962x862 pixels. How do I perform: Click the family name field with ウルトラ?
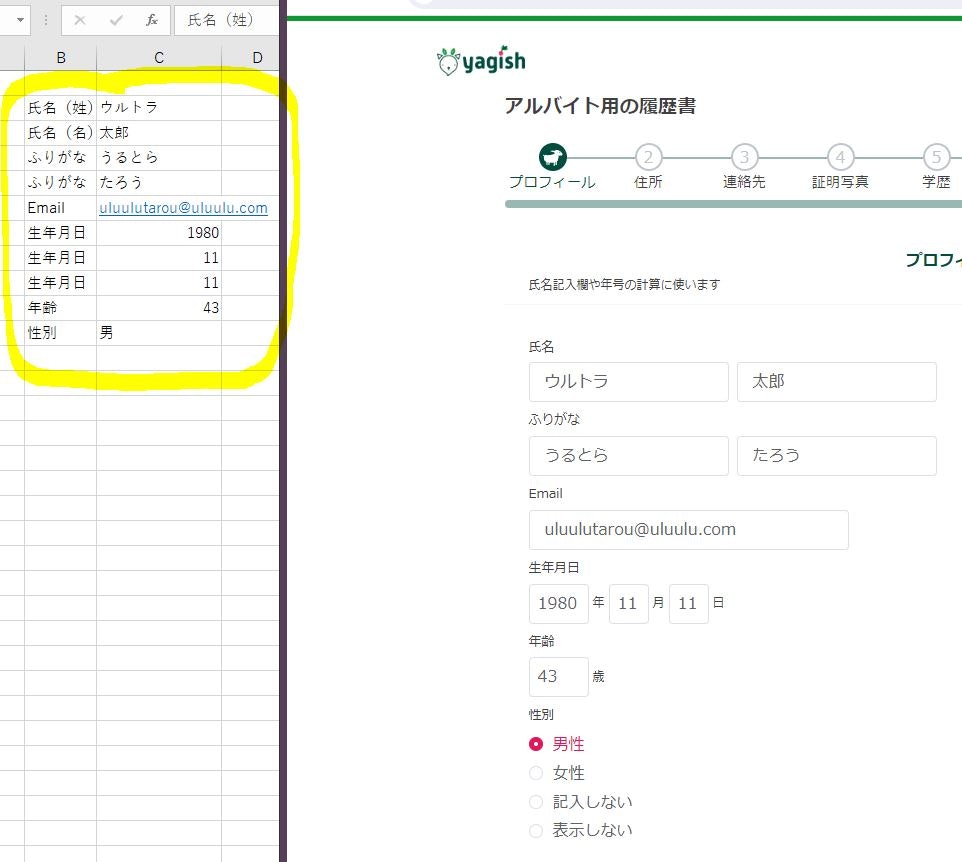click(628, 382)
